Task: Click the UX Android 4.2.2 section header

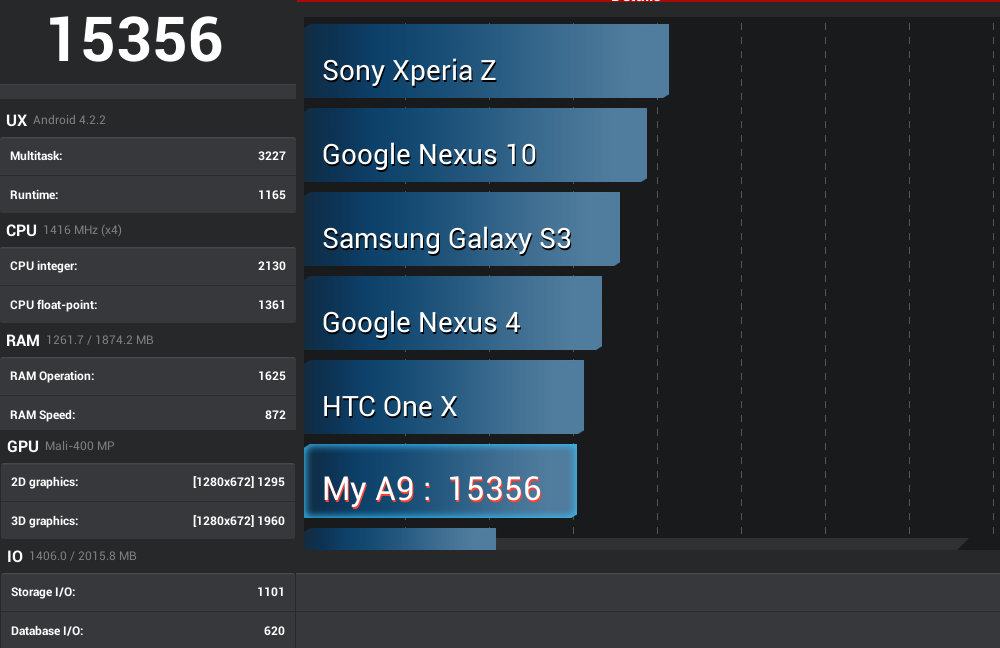Action: point(56,120)
